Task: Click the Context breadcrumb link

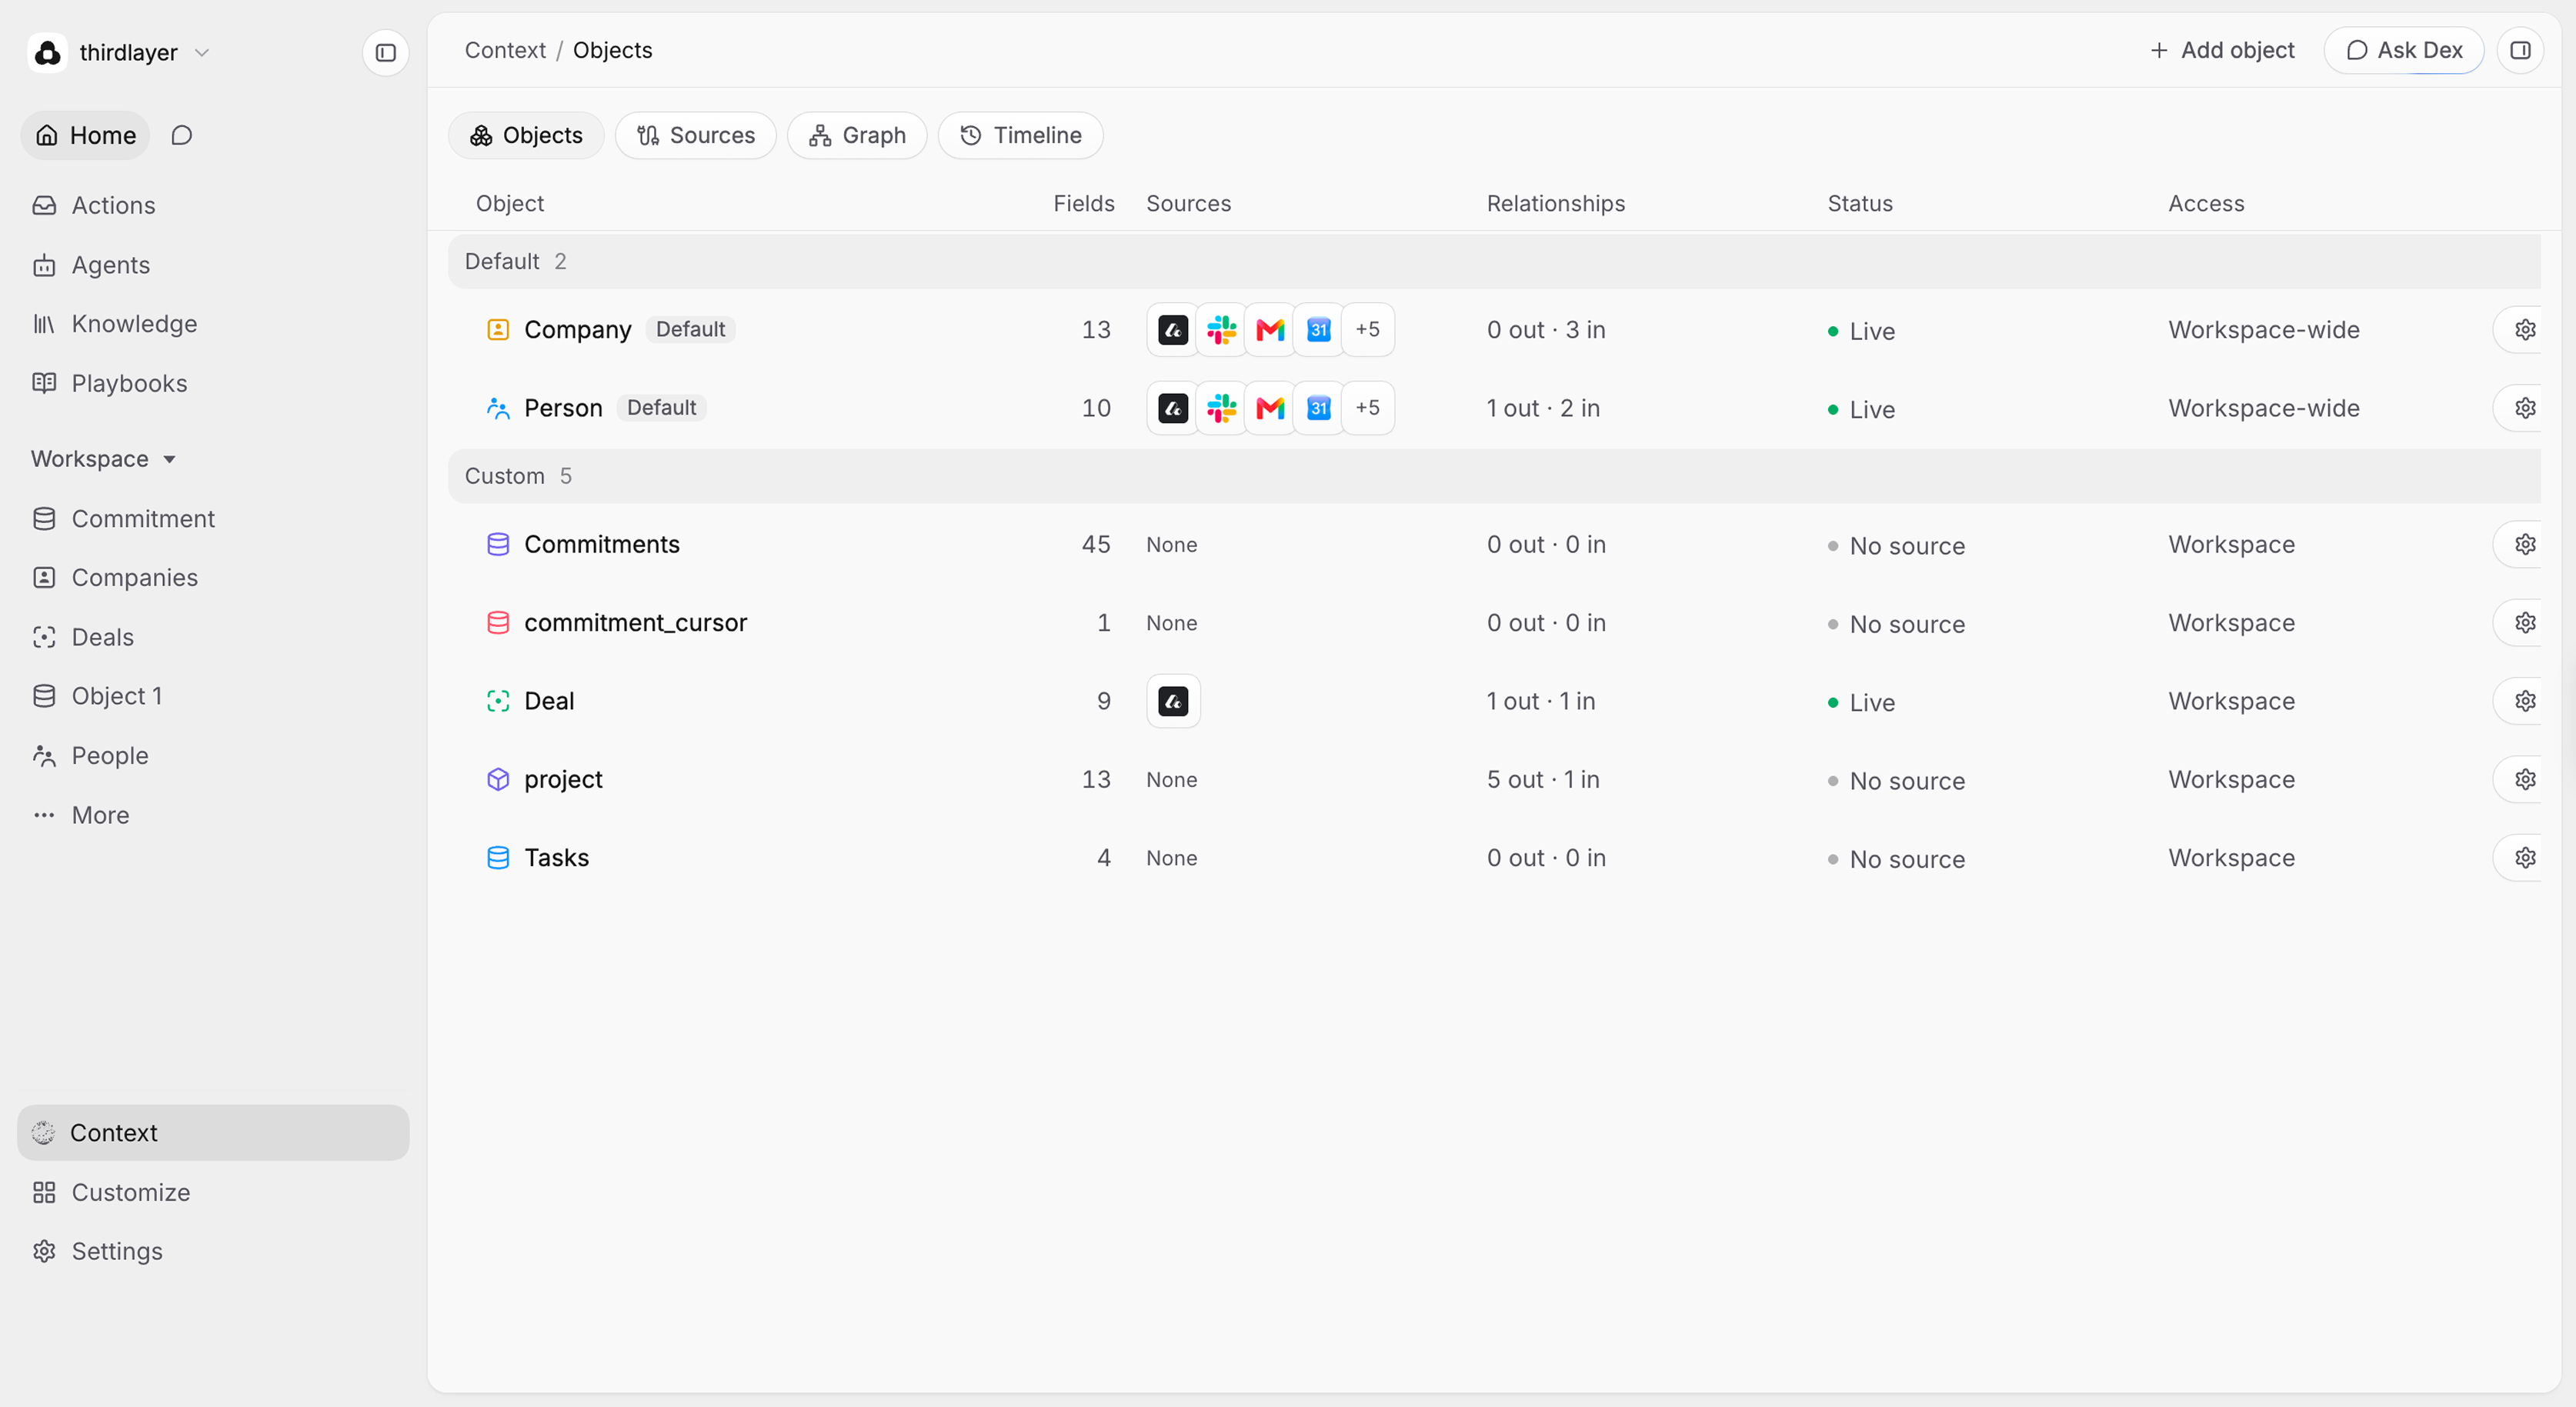Action: (x=505, y=50)
